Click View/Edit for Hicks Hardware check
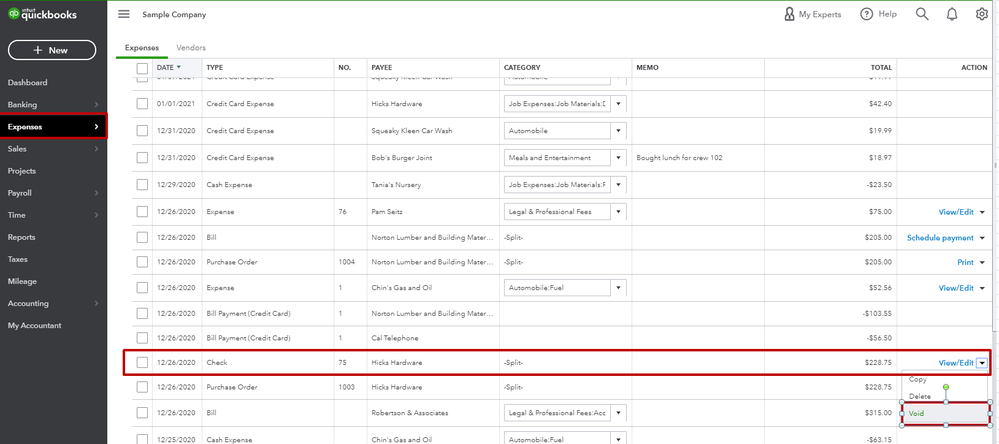The image size is (999, 444). point(956,362)
